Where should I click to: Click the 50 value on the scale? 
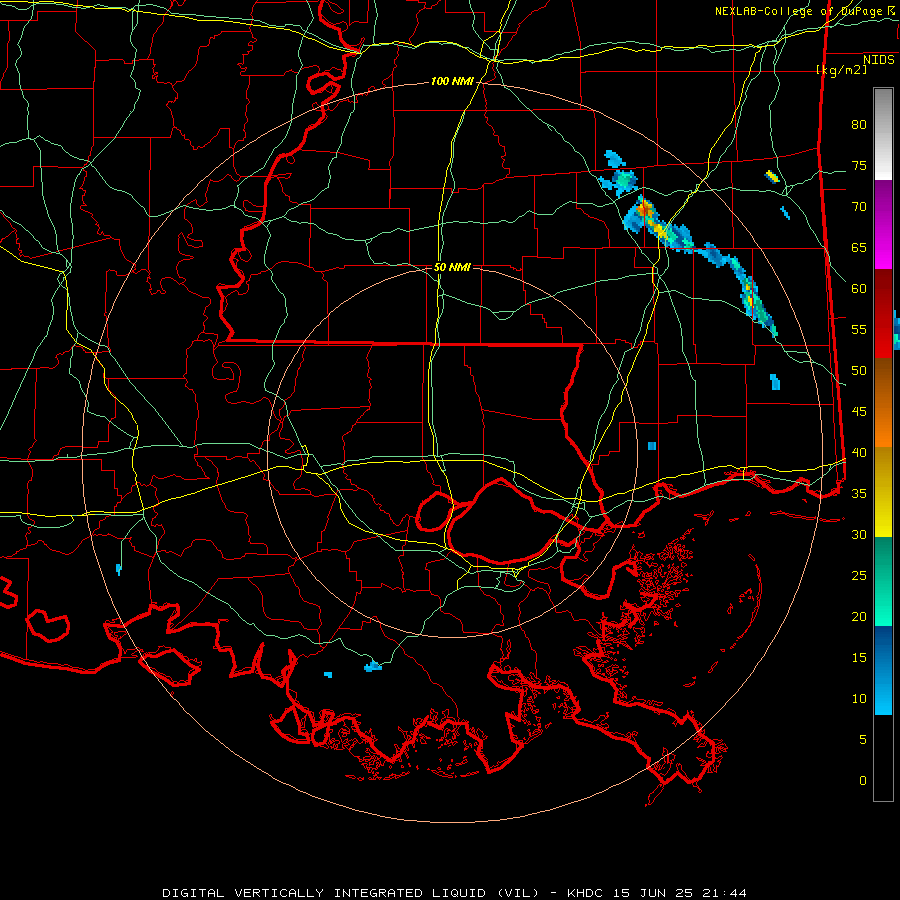(859, 370)
